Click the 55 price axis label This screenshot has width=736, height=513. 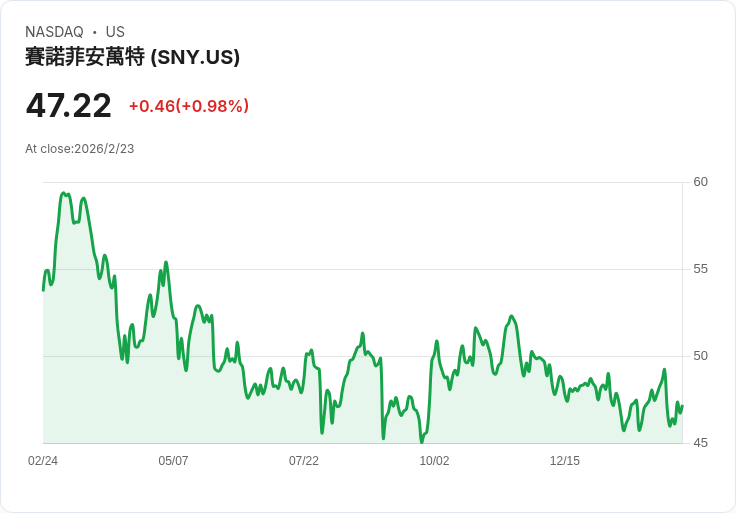tap(700, 269)
